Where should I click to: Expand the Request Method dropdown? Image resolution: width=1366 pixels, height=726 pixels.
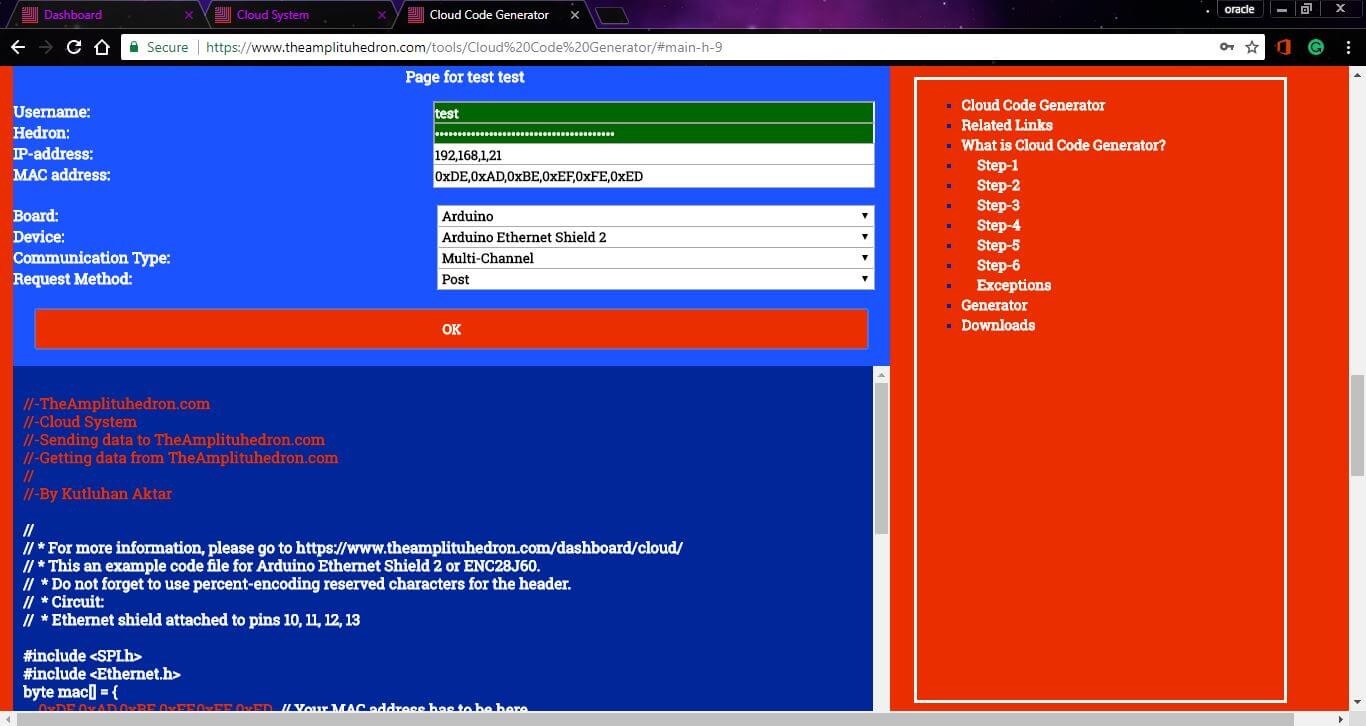tap(655, 279)
